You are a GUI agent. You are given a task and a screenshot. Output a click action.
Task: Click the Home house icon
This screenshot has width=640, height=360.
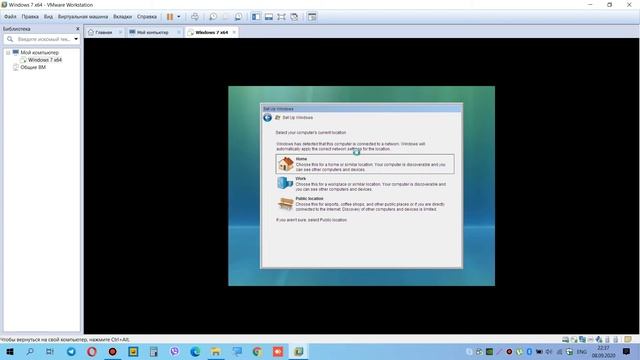click(x=286, y=164)
